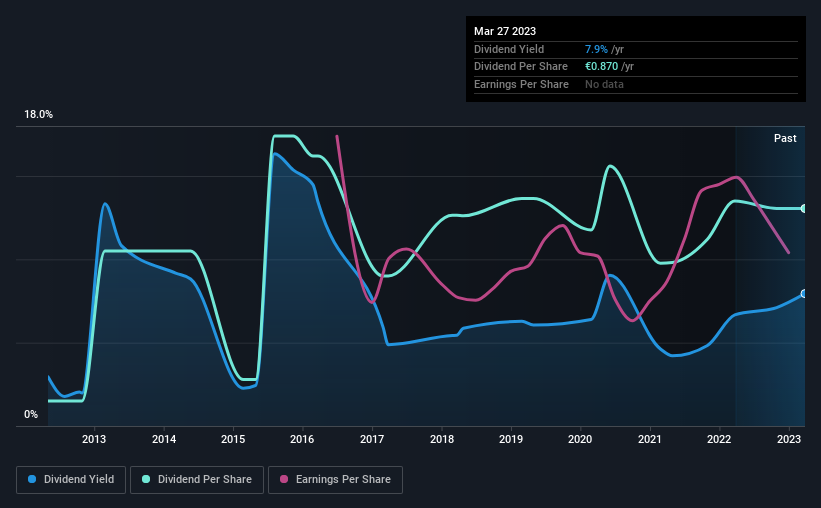Click the Dividend Yield endpoint marker
This screenshot has width=821, height=508.
coord(804,294)
